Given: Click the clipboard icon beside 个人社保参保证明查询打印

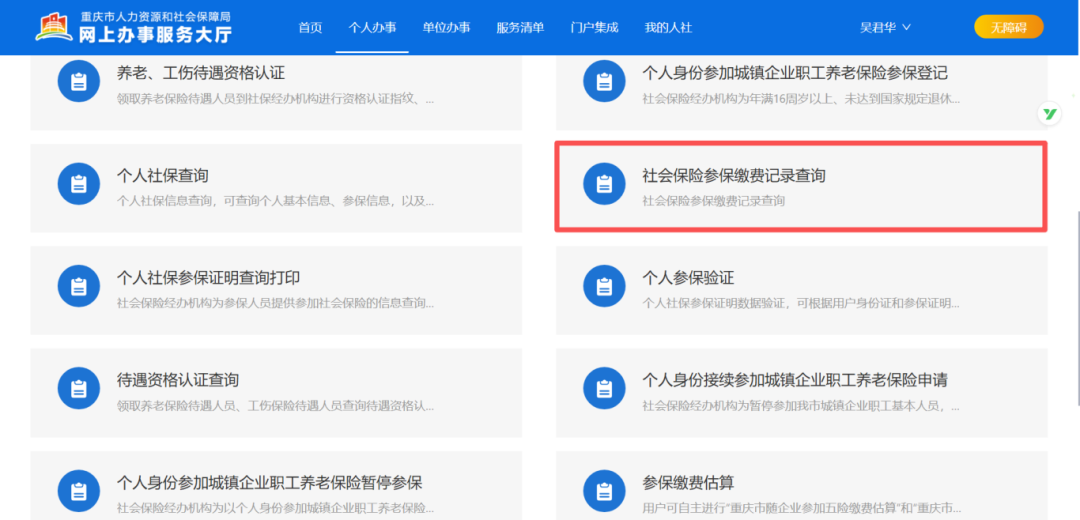Looking at the screenshot, I should (79, 286).
